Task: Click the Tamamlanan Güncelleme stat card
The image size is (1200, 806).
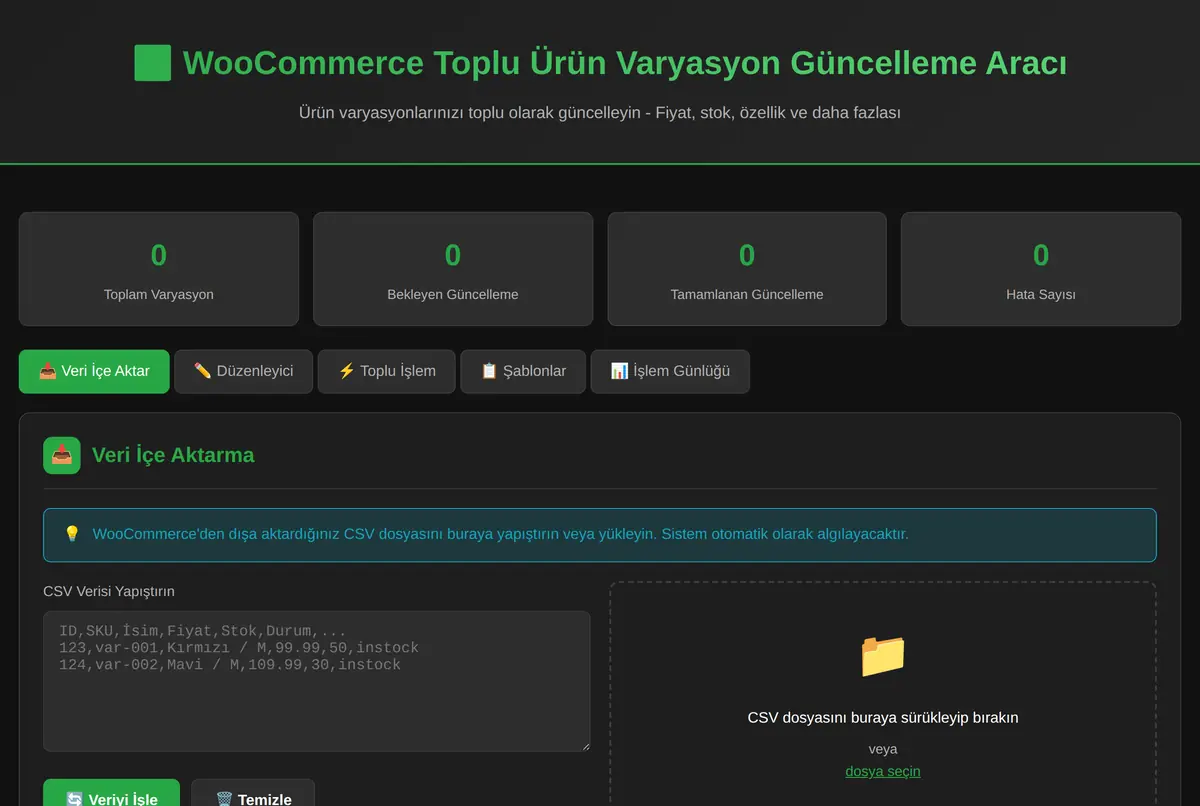Action: (747, 269)
